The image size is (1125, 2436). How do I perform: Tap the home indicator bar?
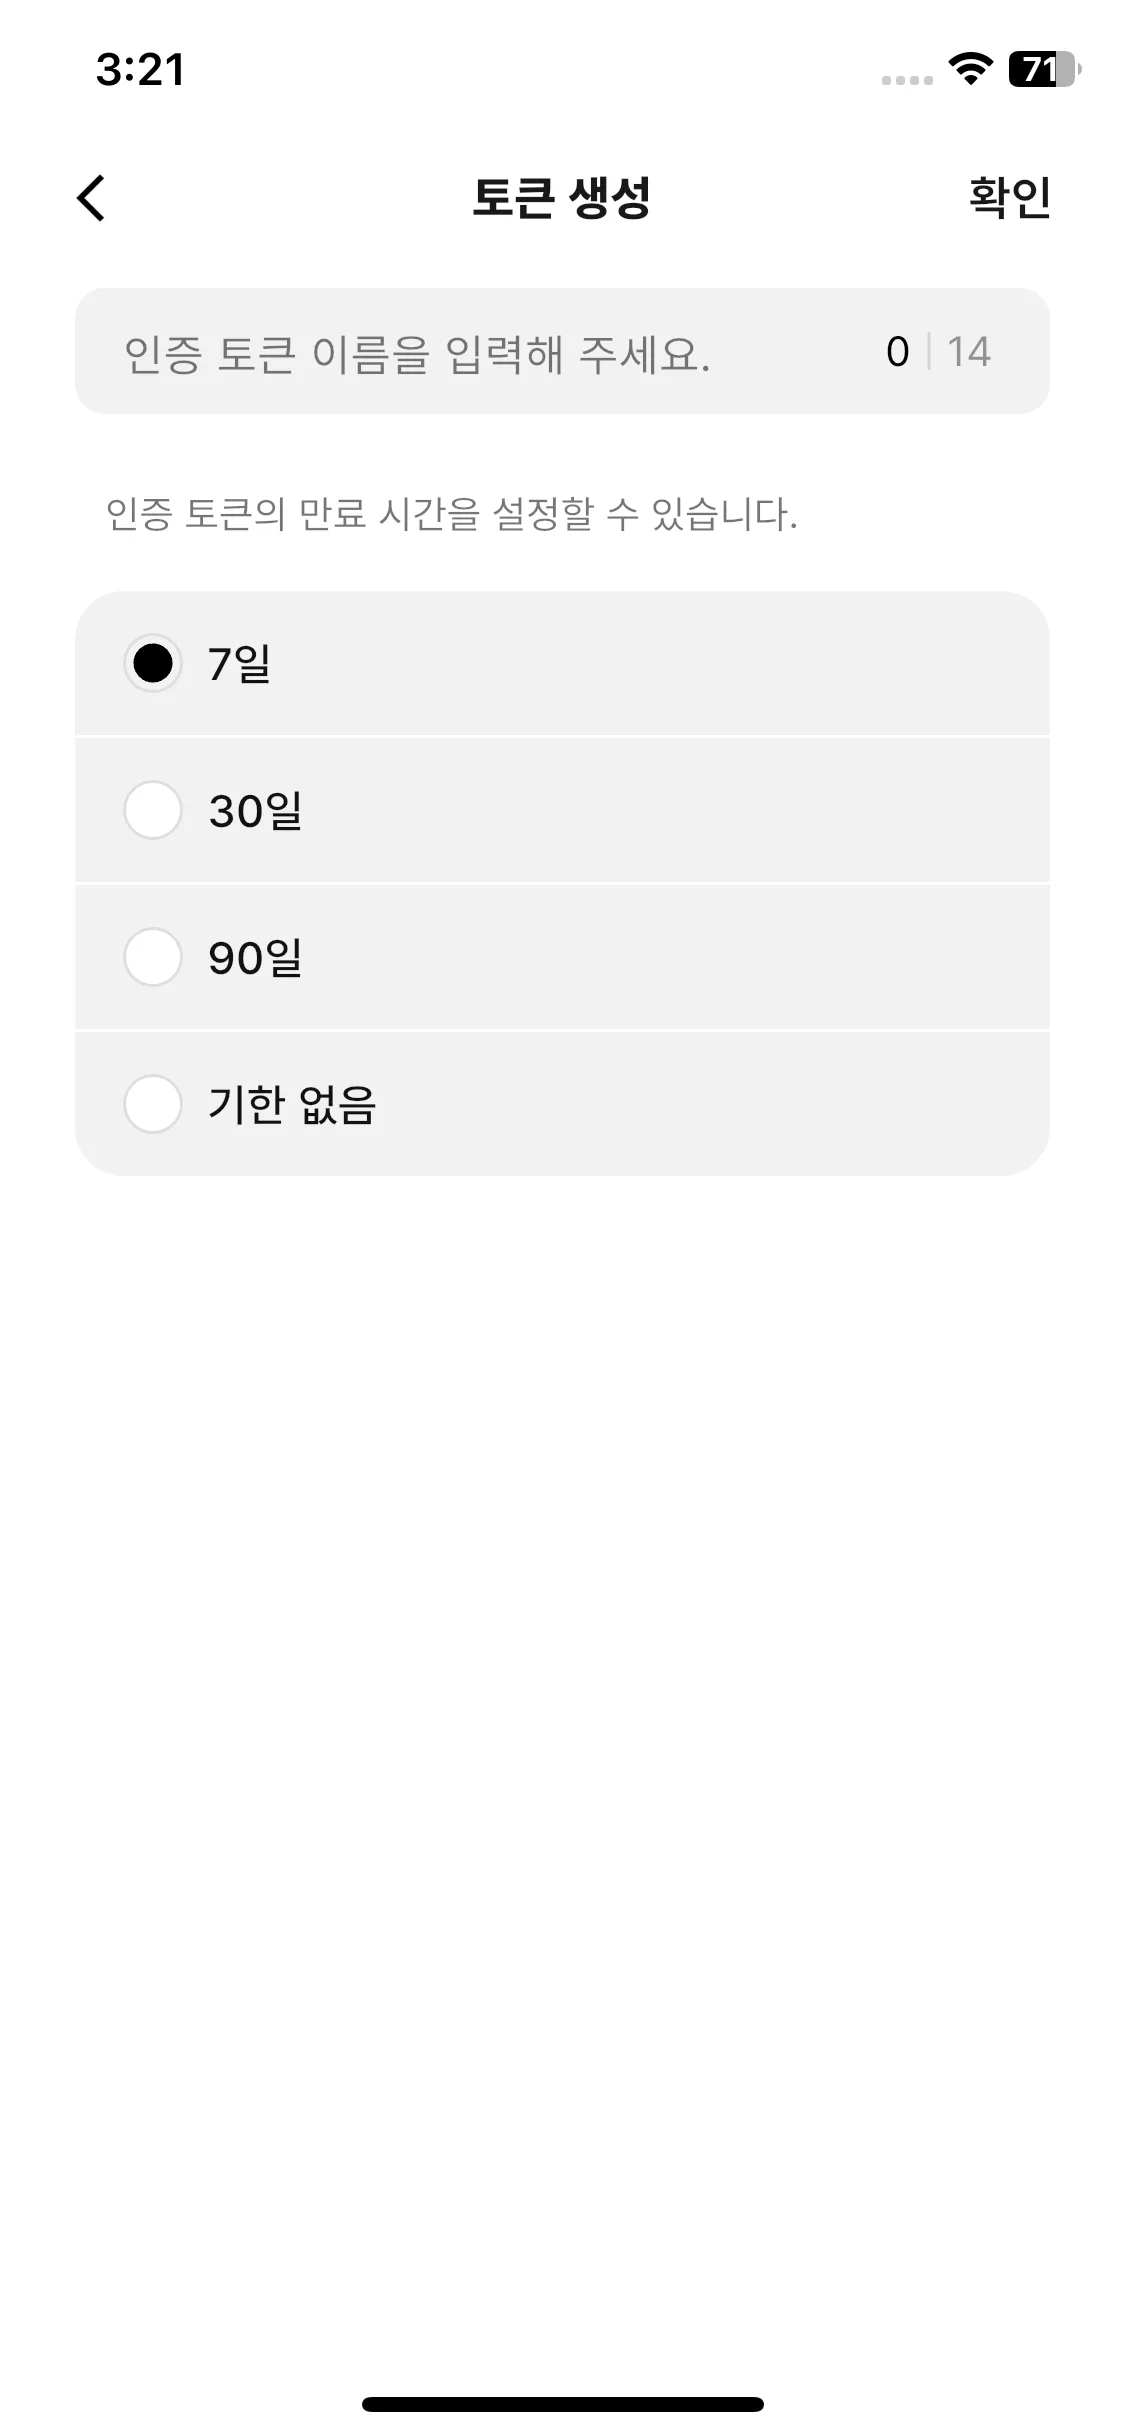pyautogui.click(x=562, y=2404)
